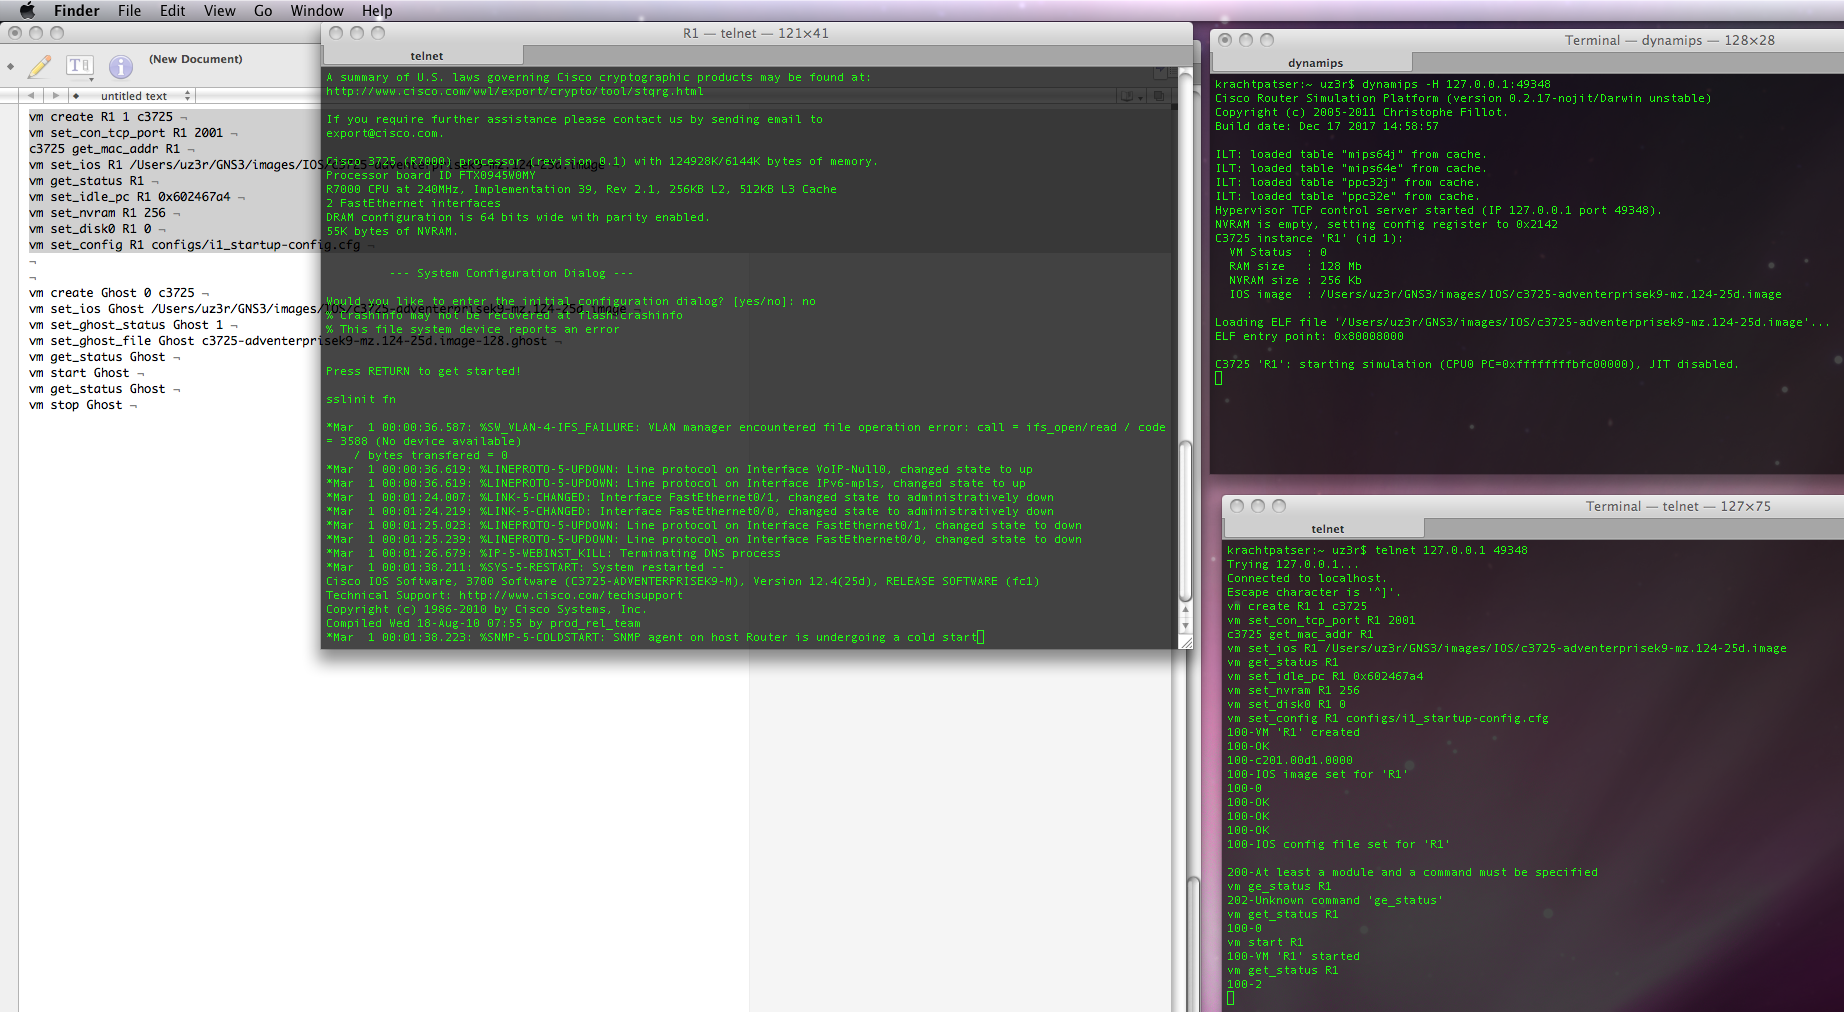Viewport: 1844px width, 1012px height.
Task: Click the pencil icon in the editor toolbar
Action: click(40, 67)
